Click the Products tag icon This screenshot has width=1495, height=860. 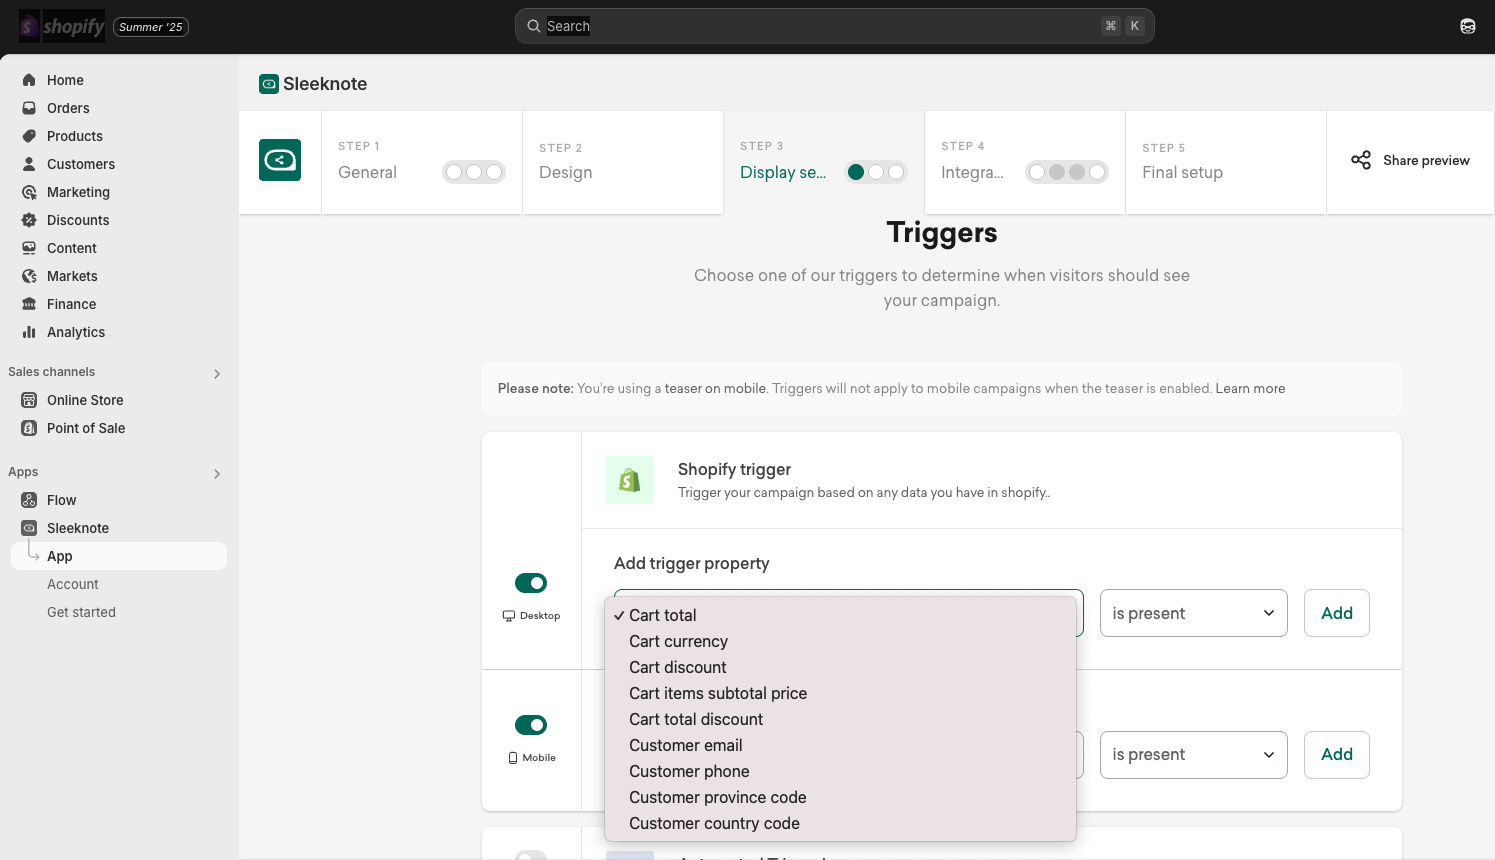(x=29, y=136)
